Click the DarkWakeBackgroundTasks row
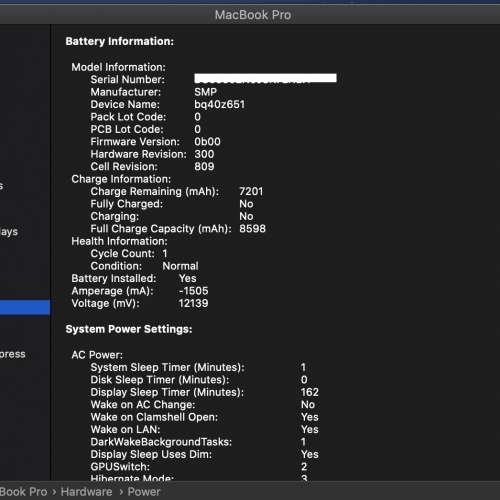 (198, 442)
